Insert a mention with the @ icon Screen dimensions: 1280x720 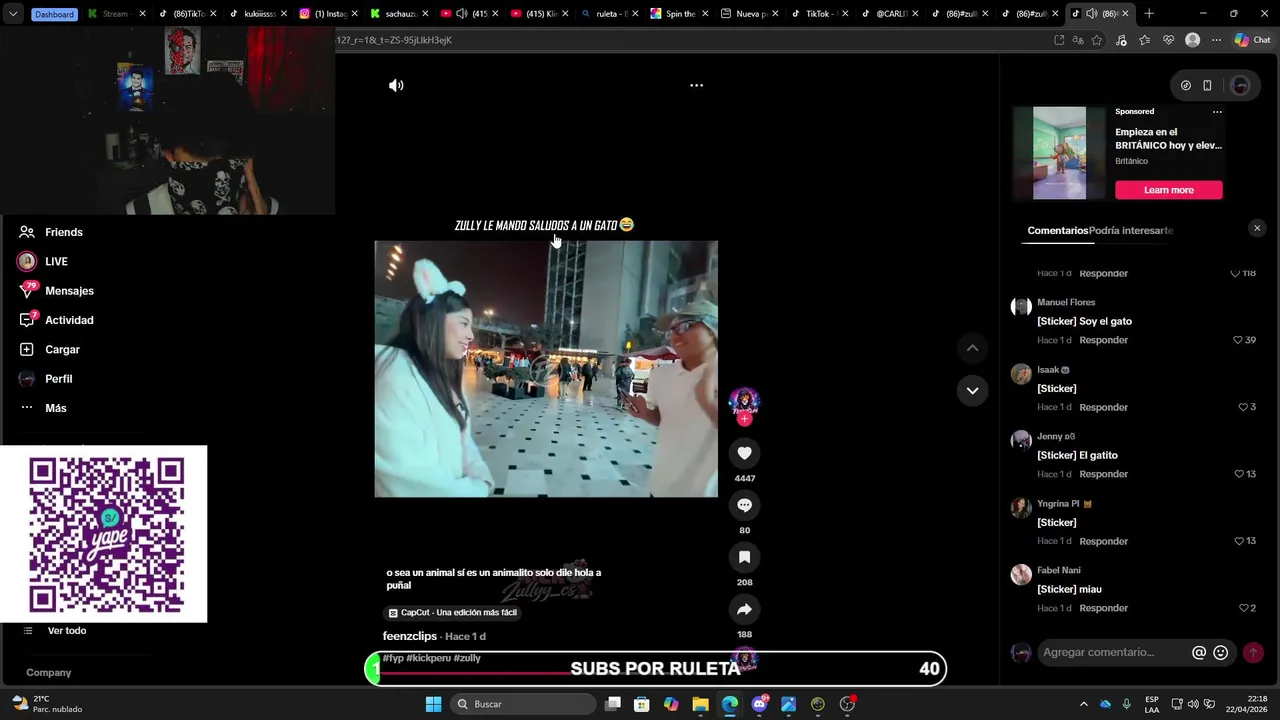(1199, 653)
